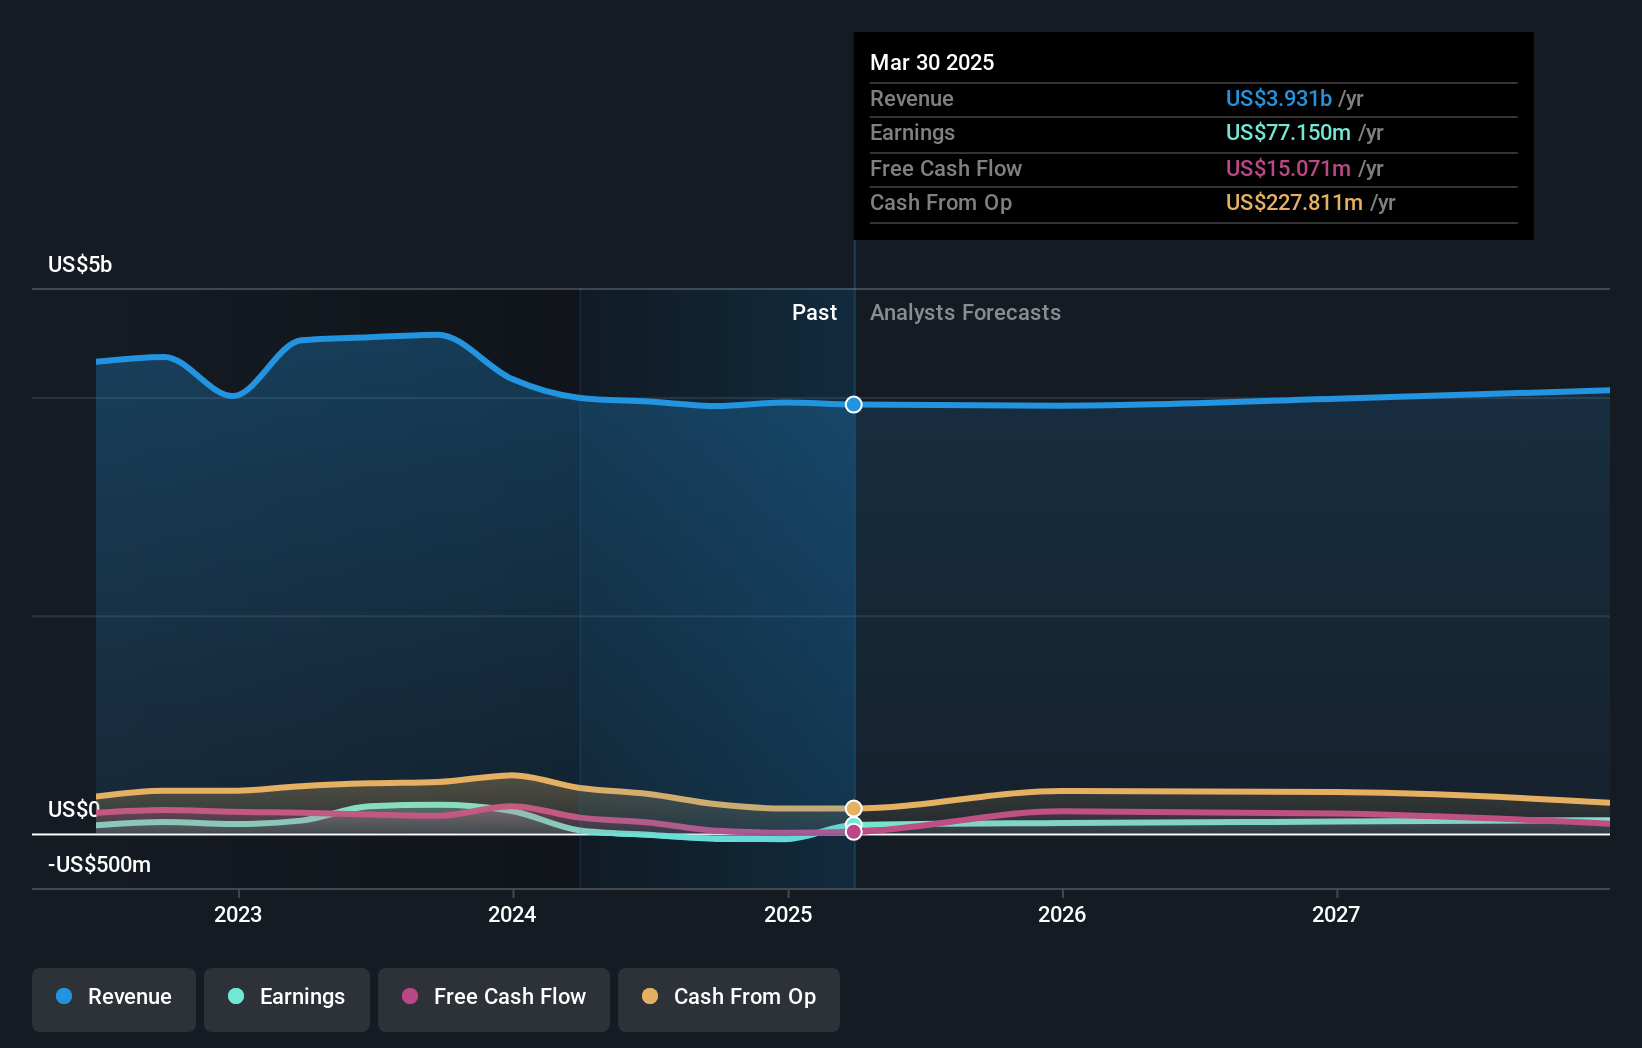
Task: Click the blue Revenue data point marker
Action: [x=853, y=405]
